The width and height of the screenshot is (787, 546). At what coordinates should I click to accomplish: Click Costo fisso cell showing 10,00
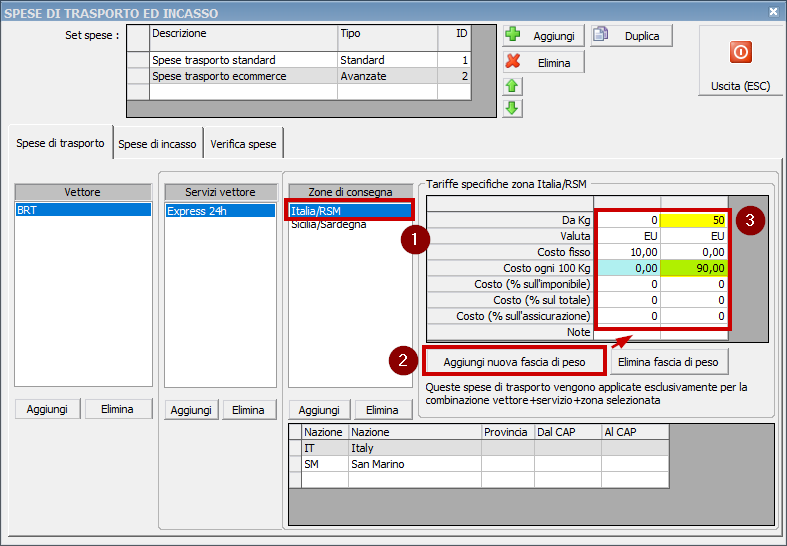pos(627,252)
